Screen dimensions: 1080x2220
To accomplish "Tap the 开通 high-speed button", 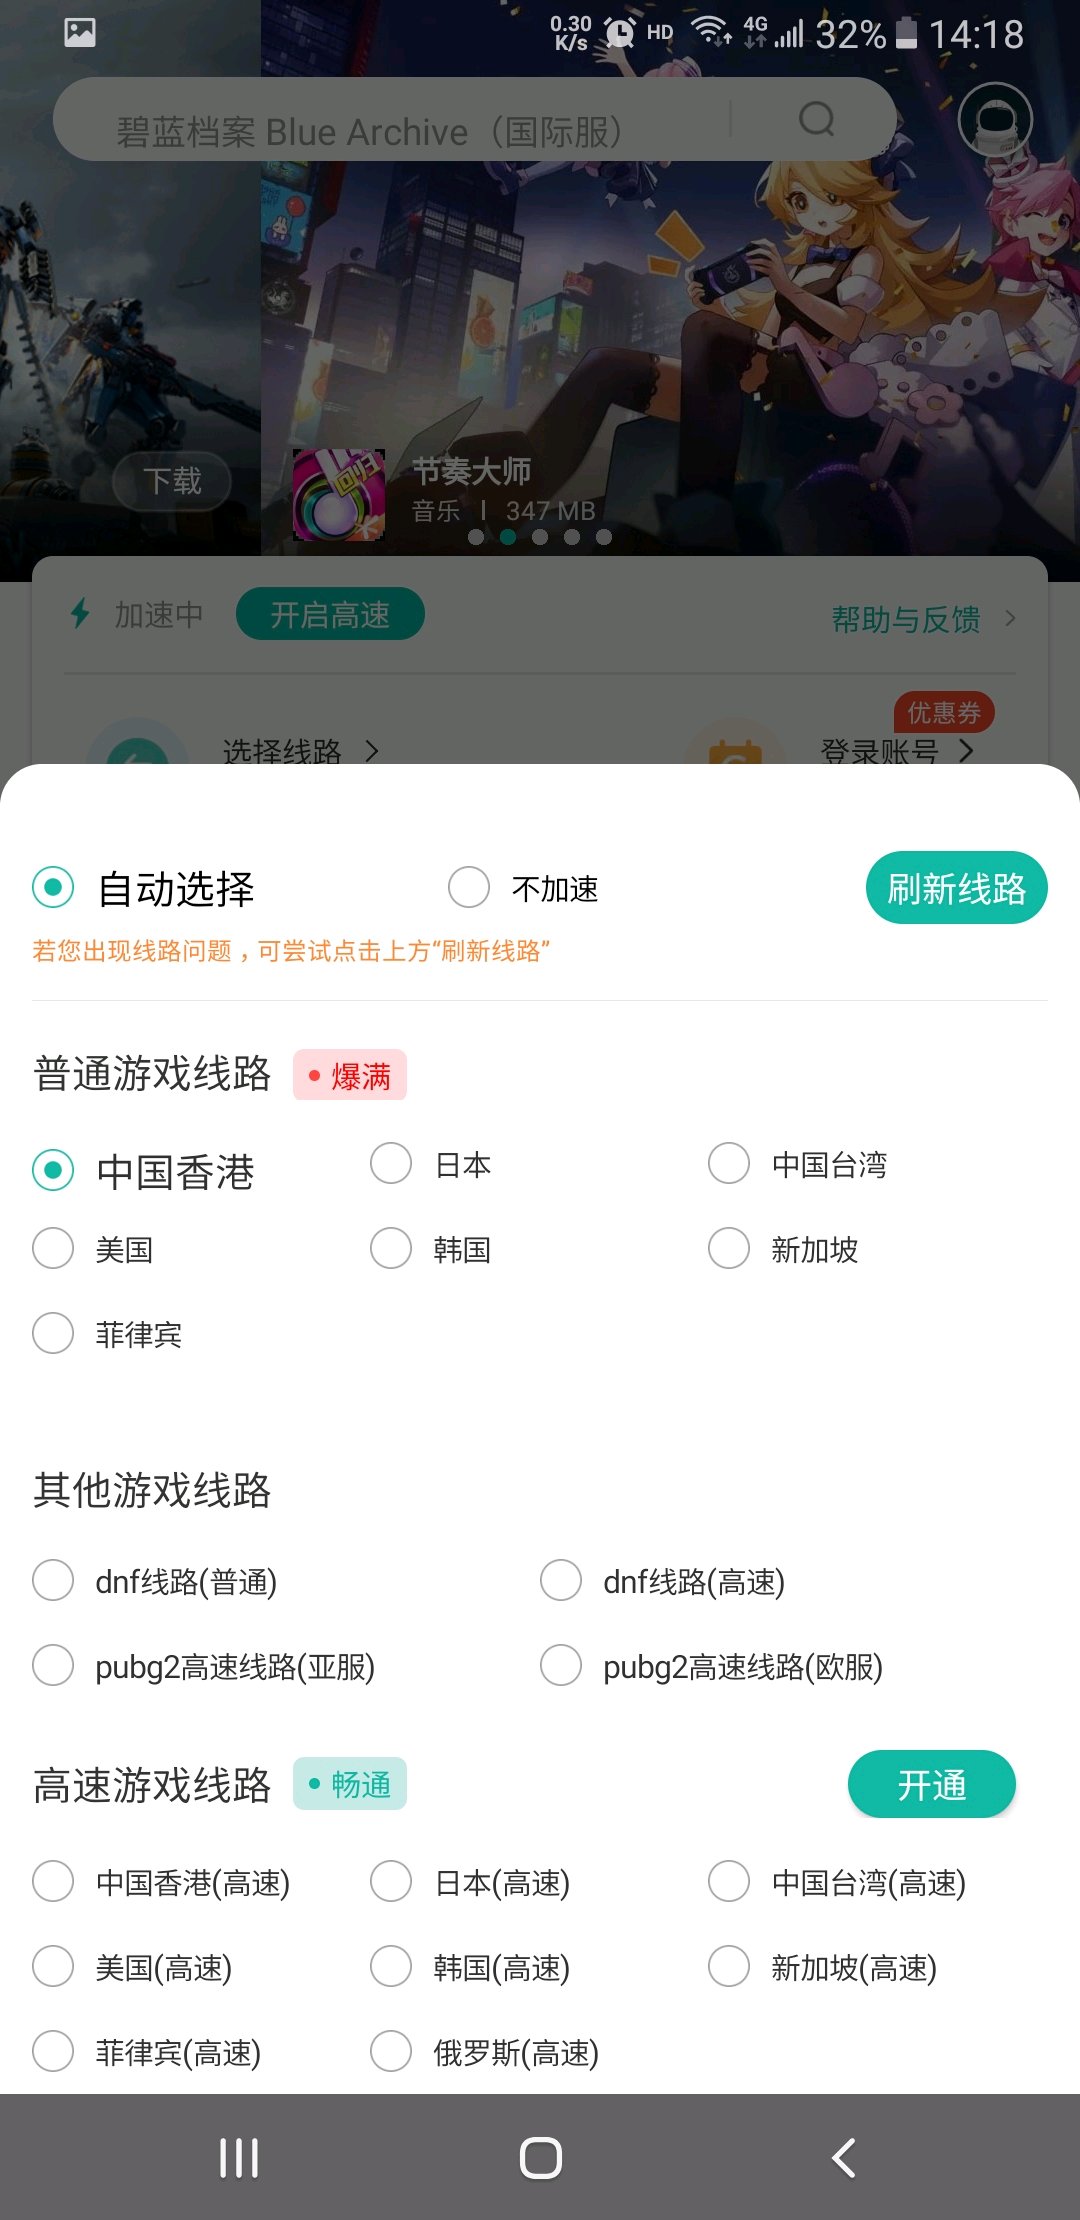I will pos(932,1784).
